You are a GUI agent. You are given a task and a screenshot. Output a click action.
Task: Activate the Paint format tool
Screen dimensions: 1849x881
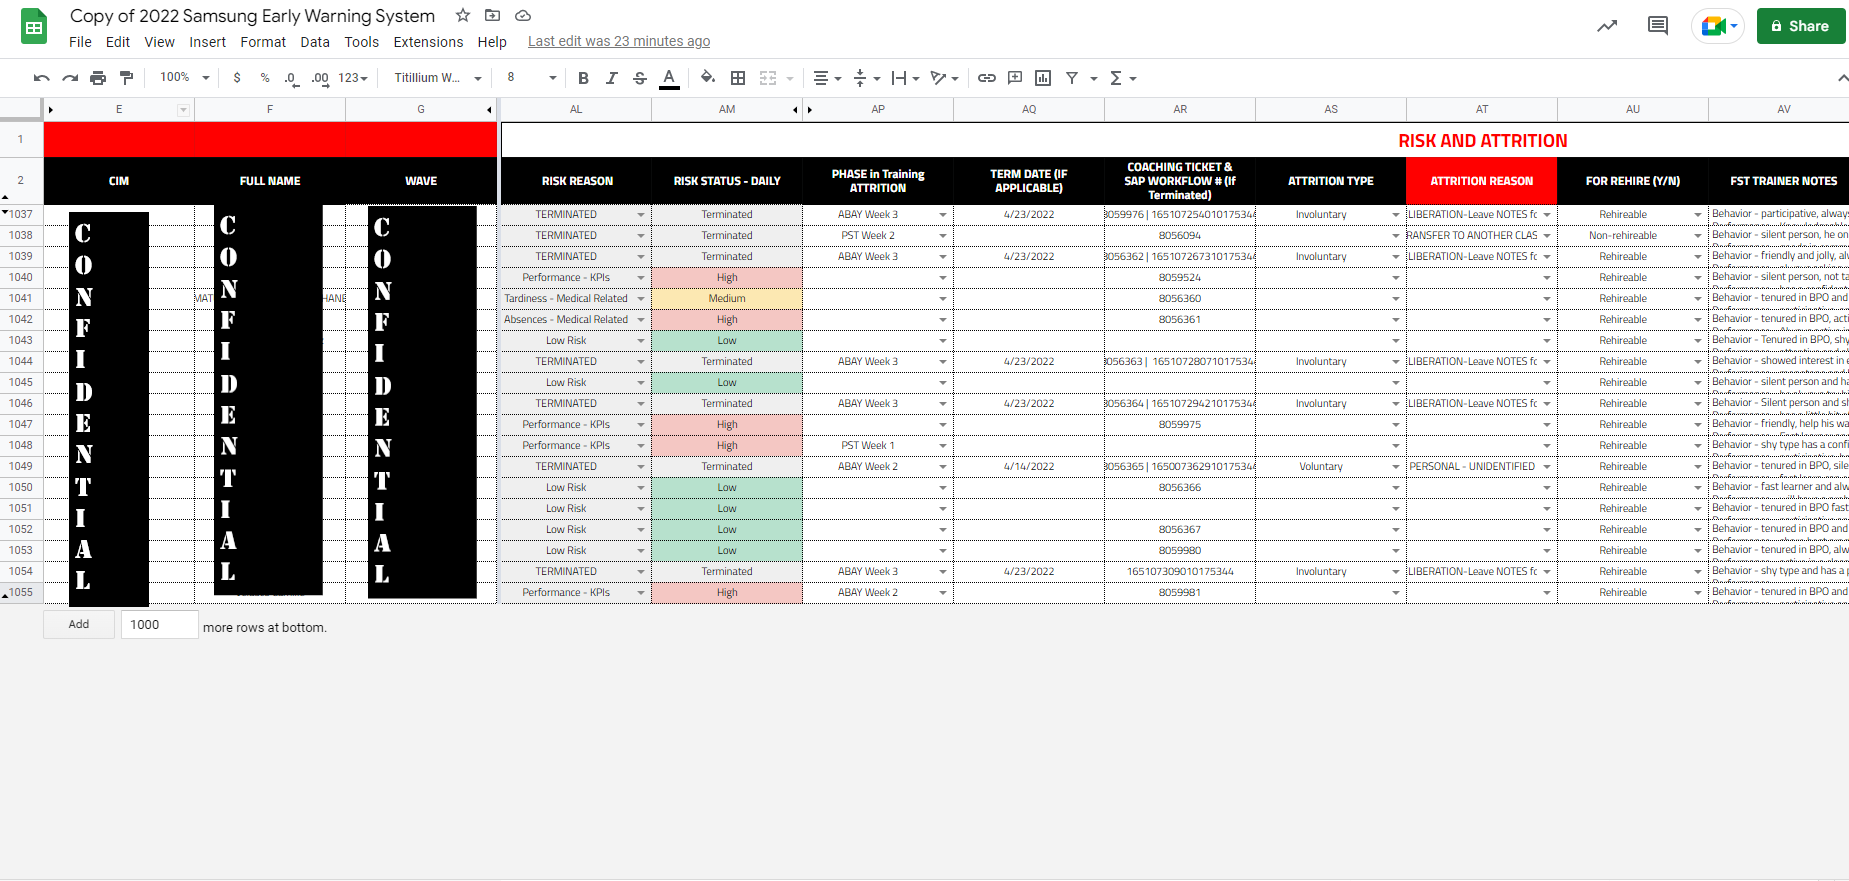[126, 78]
